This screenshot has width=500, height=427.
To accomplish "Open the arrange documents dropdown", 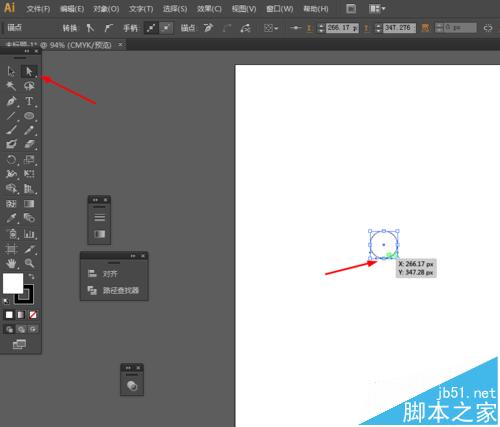I will [x=377, y=9].
